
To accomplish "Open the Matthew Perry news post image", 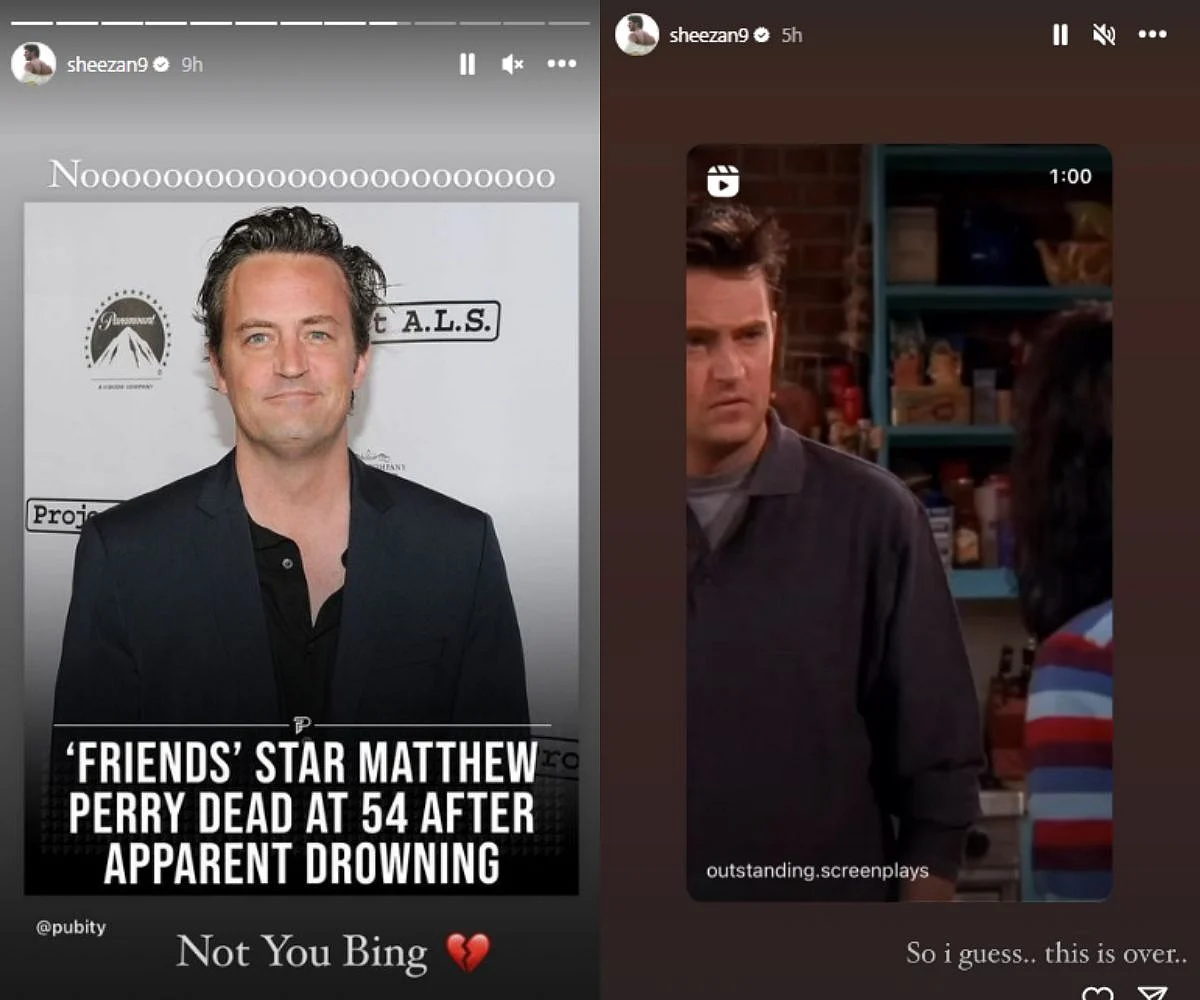I will 301,548.
